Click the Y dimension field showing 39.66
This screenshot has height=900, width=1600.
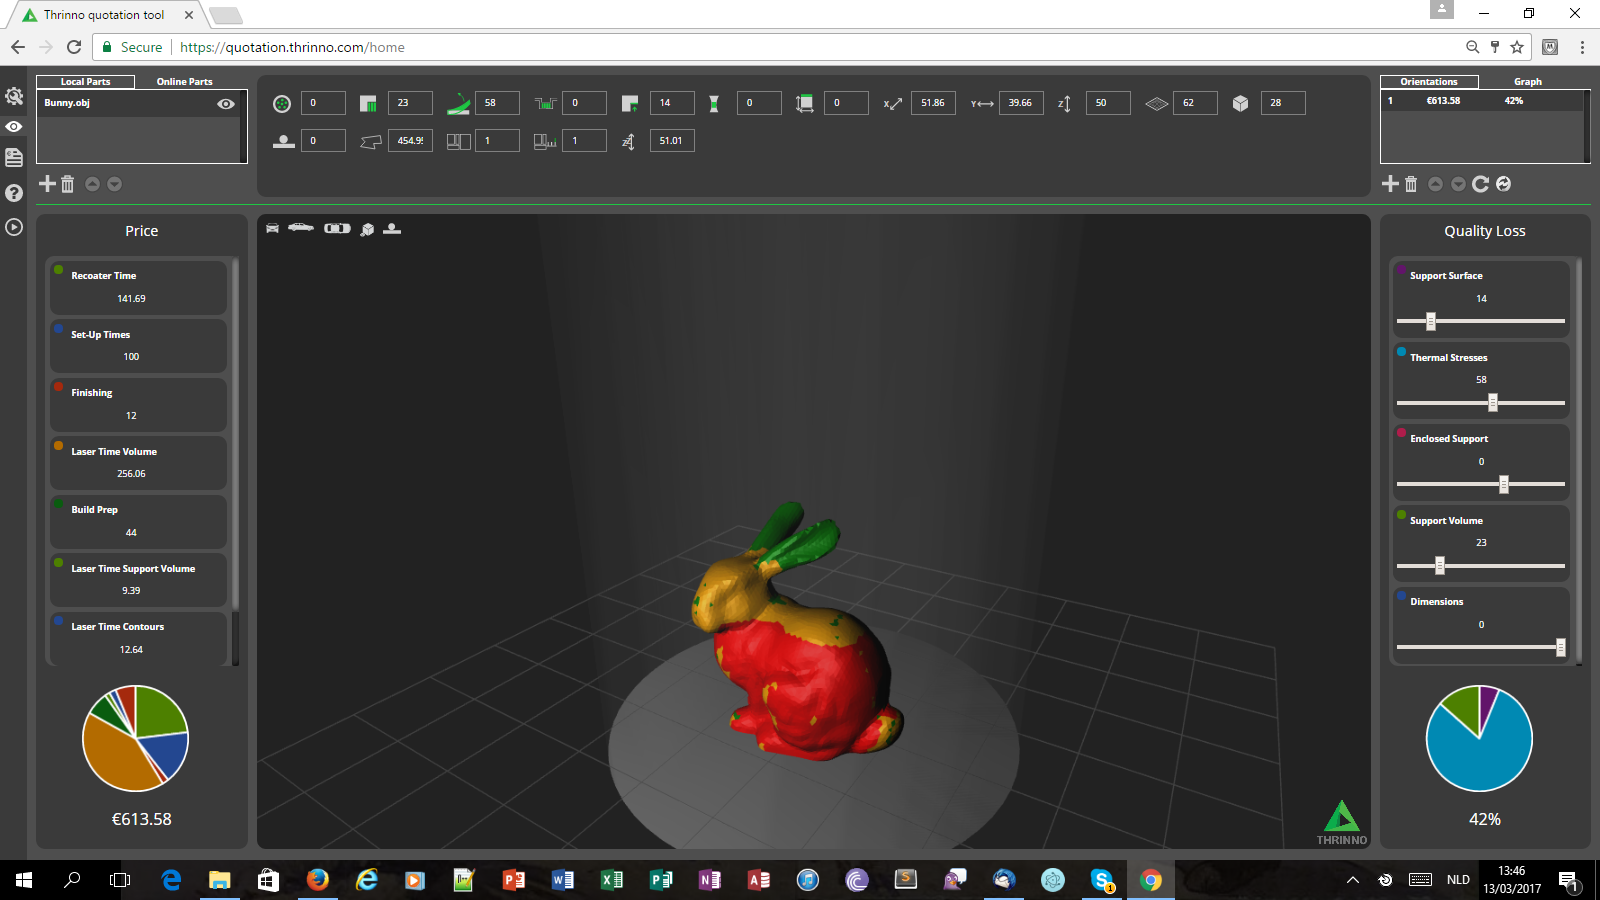(x=1021, y=103)
